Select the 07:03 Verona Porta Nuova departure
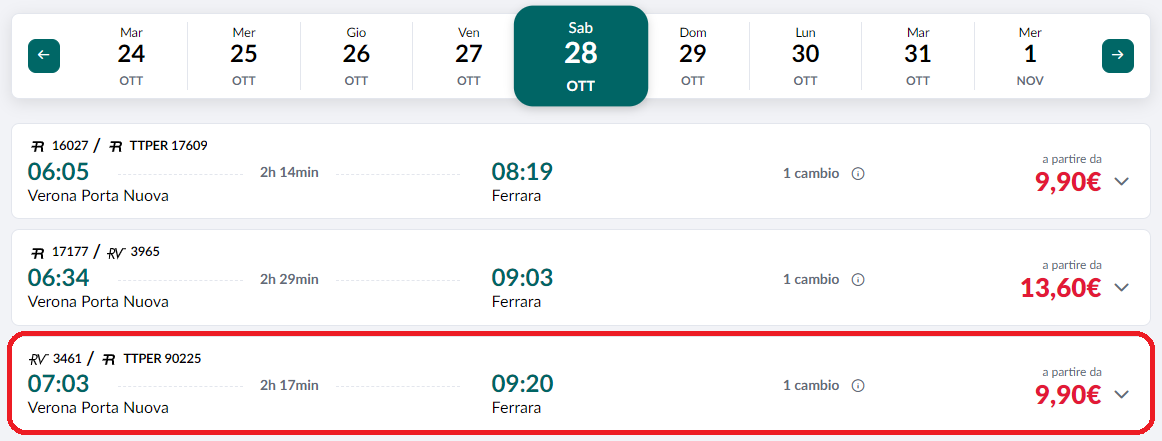Image resolution: width=1162 pixels, height=441 pixels. coord(98,394)
